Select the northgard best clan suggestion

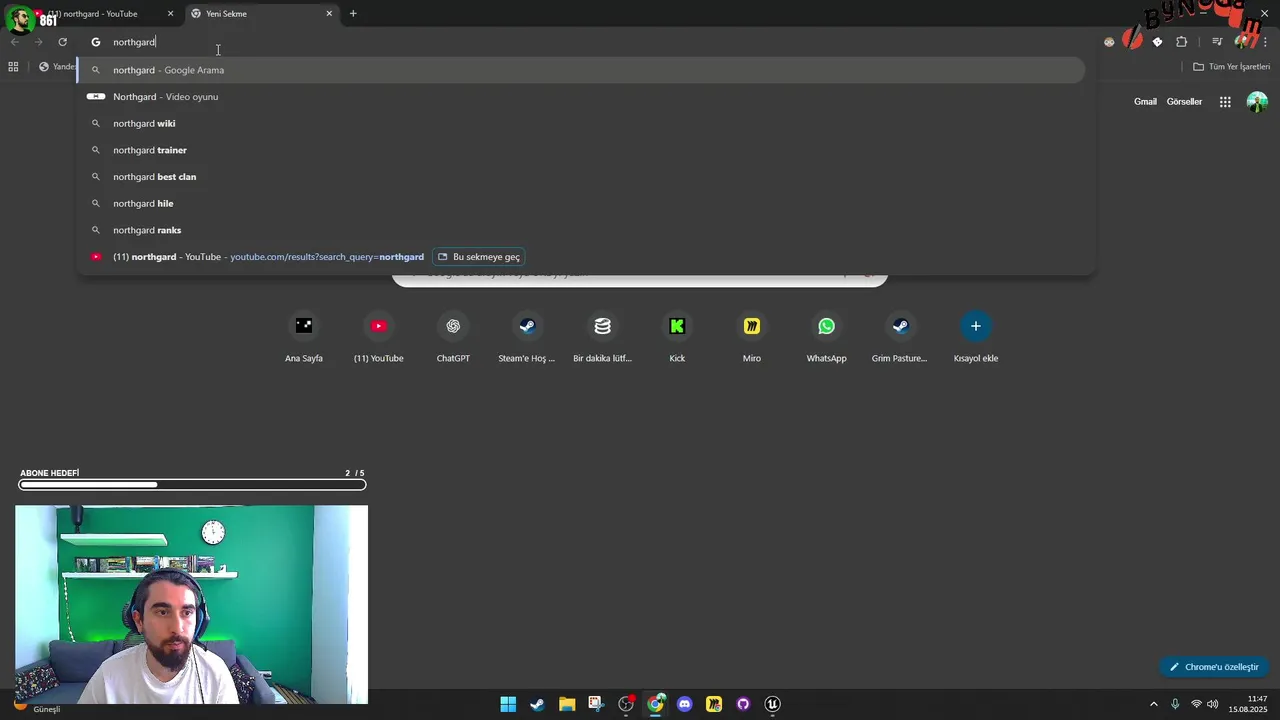[582, 177]
